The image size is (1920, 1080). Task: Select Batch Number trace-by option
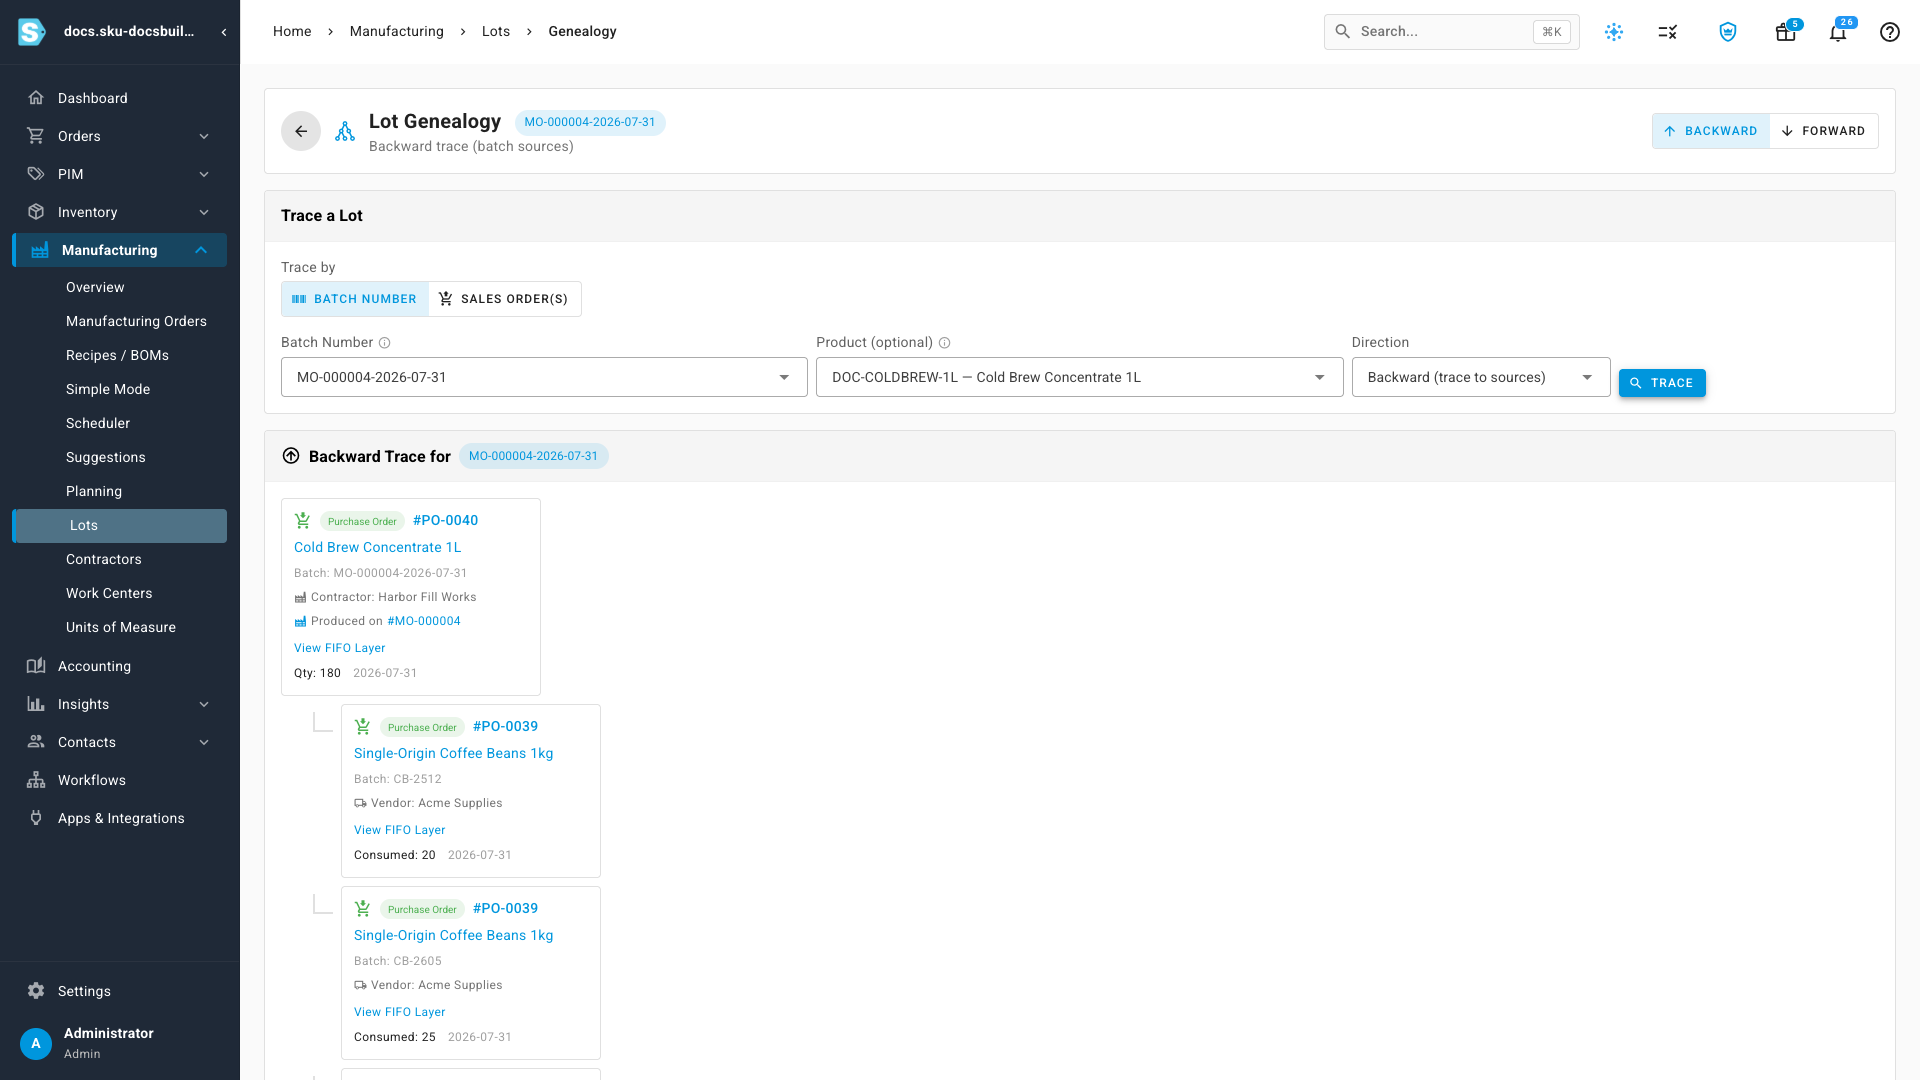tap(355, 299)
